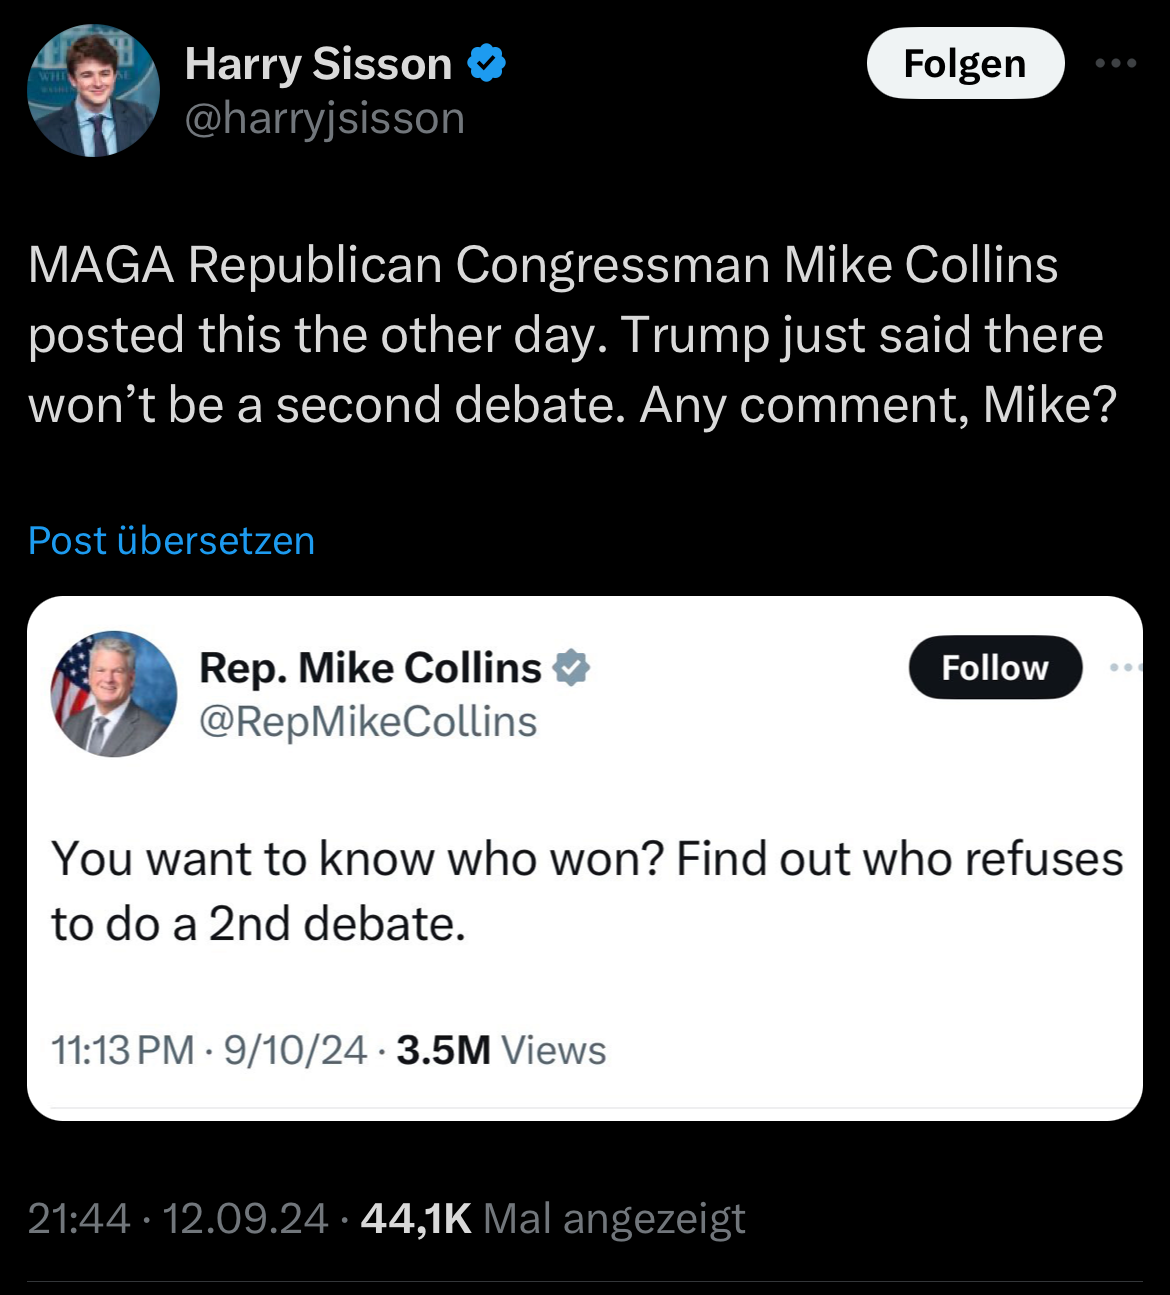Screen dimensions: 1170x1295
Task: Open the quoted post about the 2nd debate
Action: 586,890
